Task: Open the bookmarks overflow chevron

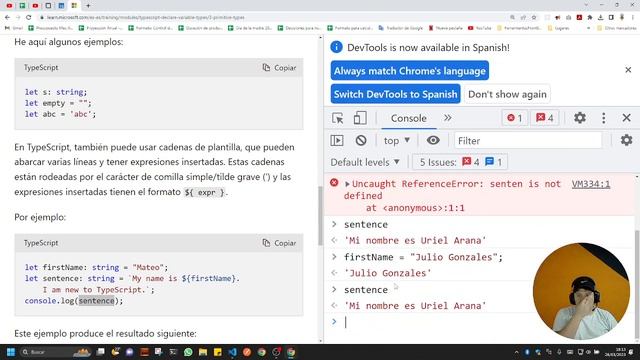Action: click(x=589, y=28)
